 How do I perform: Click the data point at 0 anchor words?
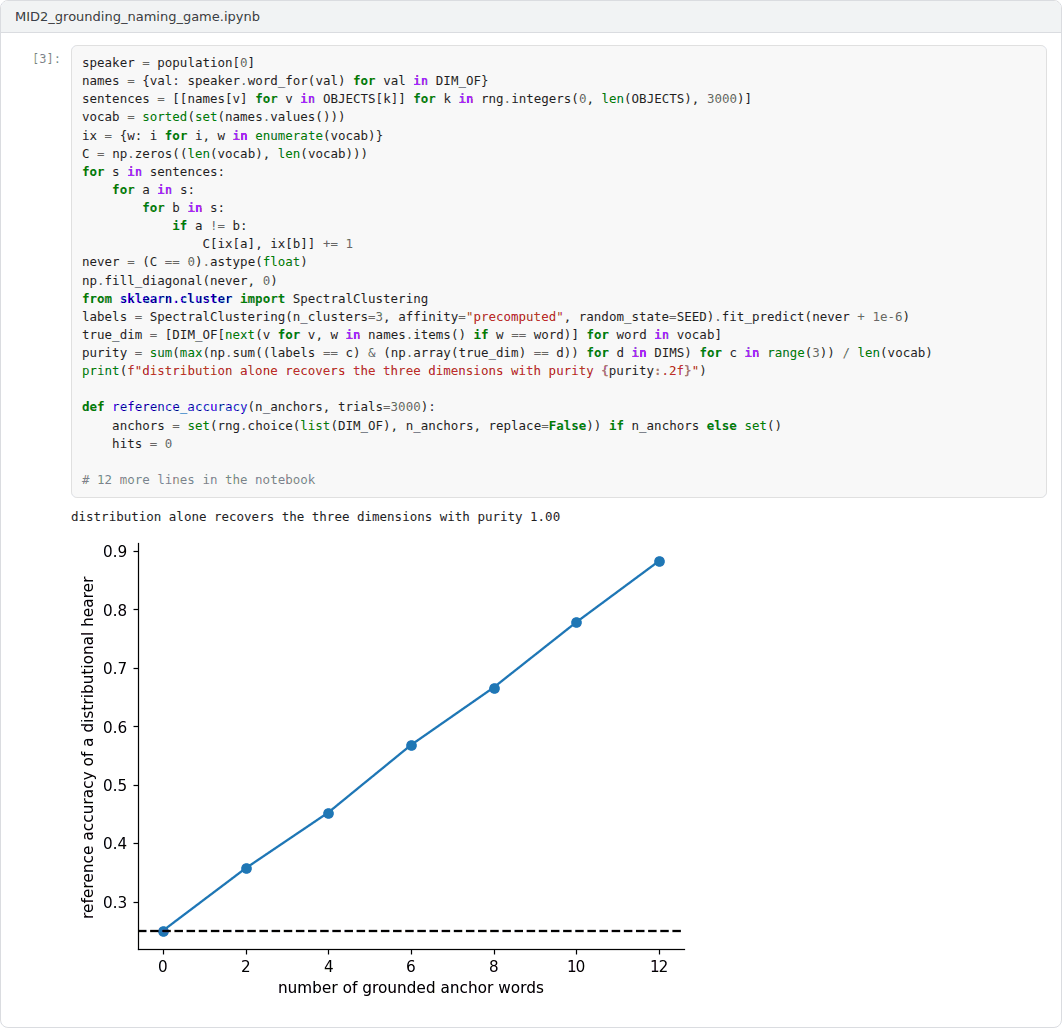(x=163, y=931)
